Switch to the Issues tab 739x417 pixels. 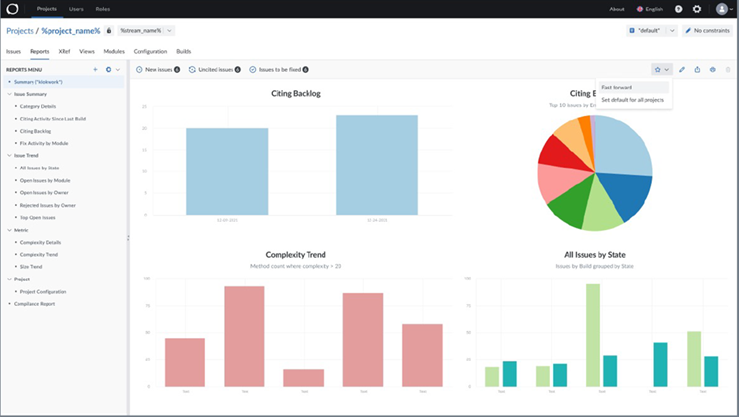[13, 51]
